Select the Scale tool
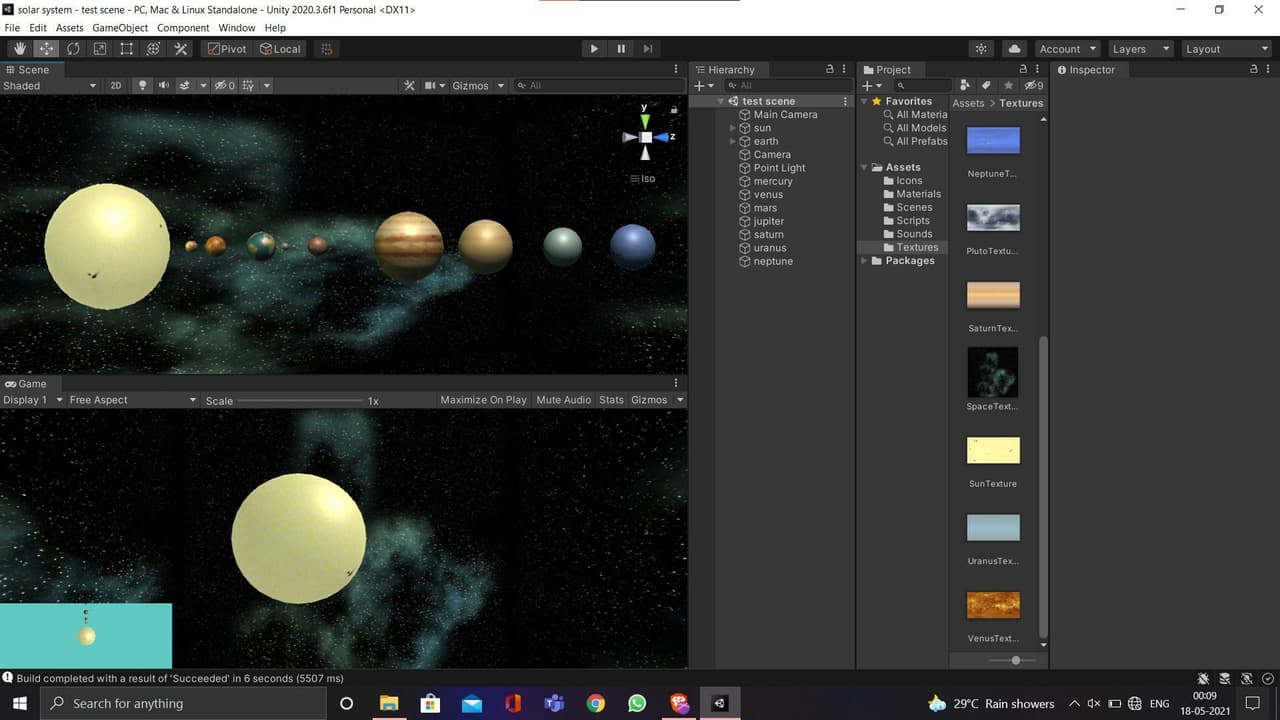The height and width of the screenshot is (720, 1280). pos(100,48)
